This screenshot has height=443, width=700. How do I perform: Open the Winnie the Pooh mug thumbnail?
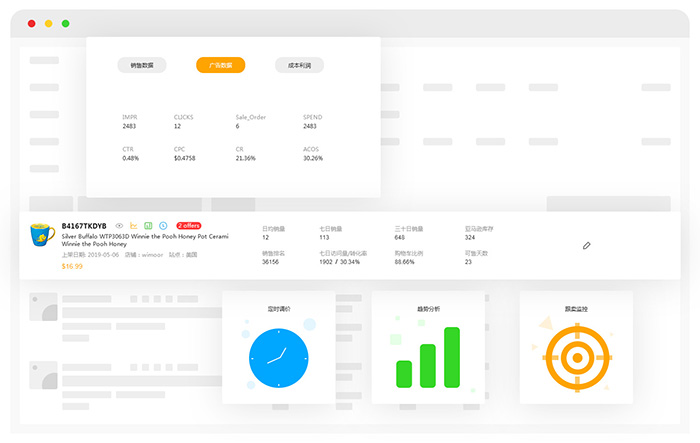pyautogui.click(x=42, y=236)
